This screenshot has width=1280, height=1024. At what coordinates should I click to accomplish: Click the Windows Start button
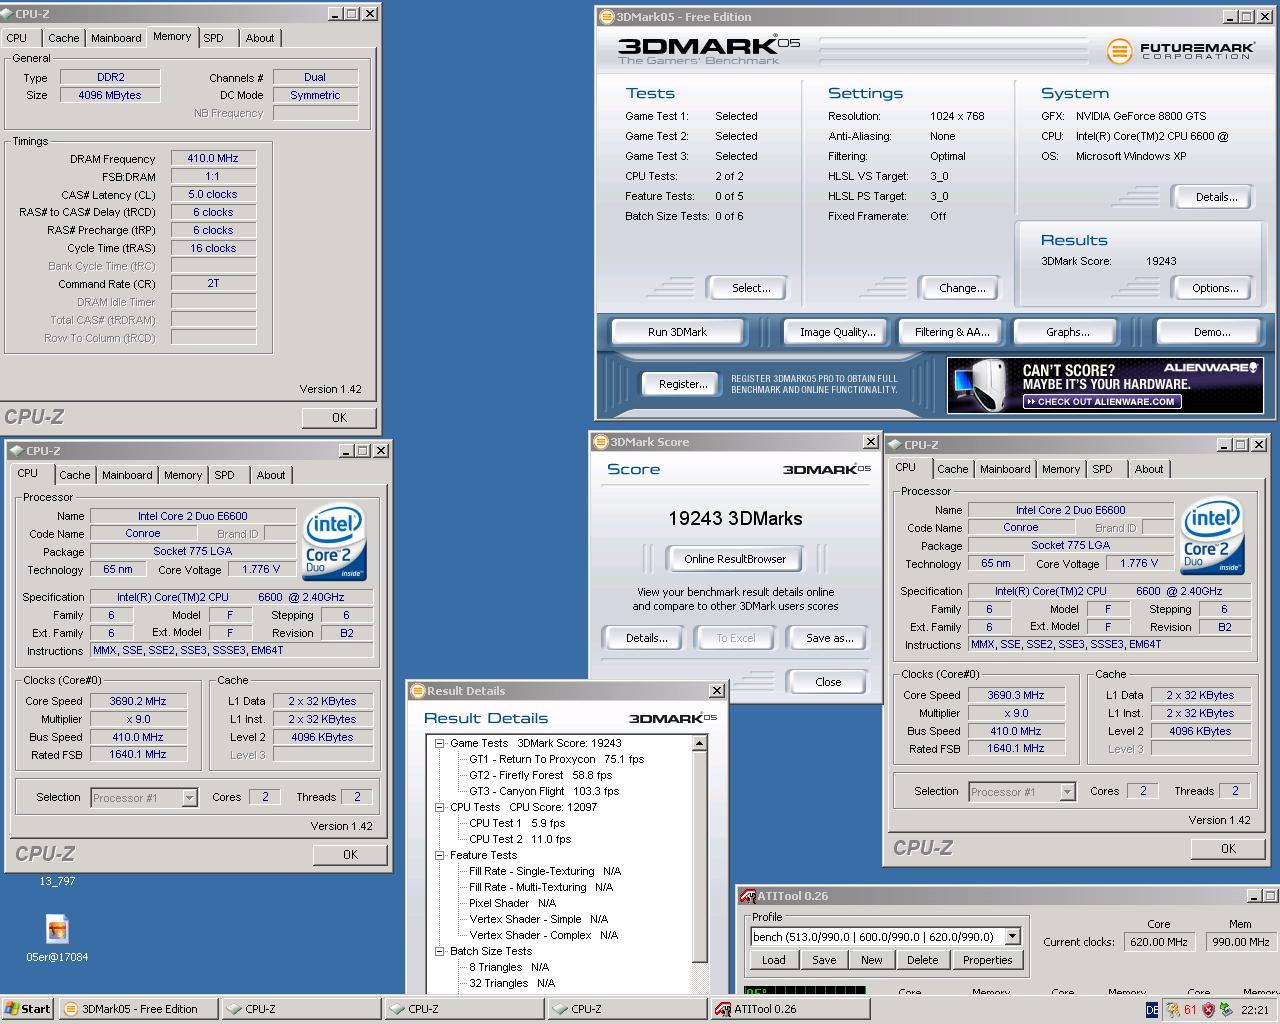(x=28, y=1009)
